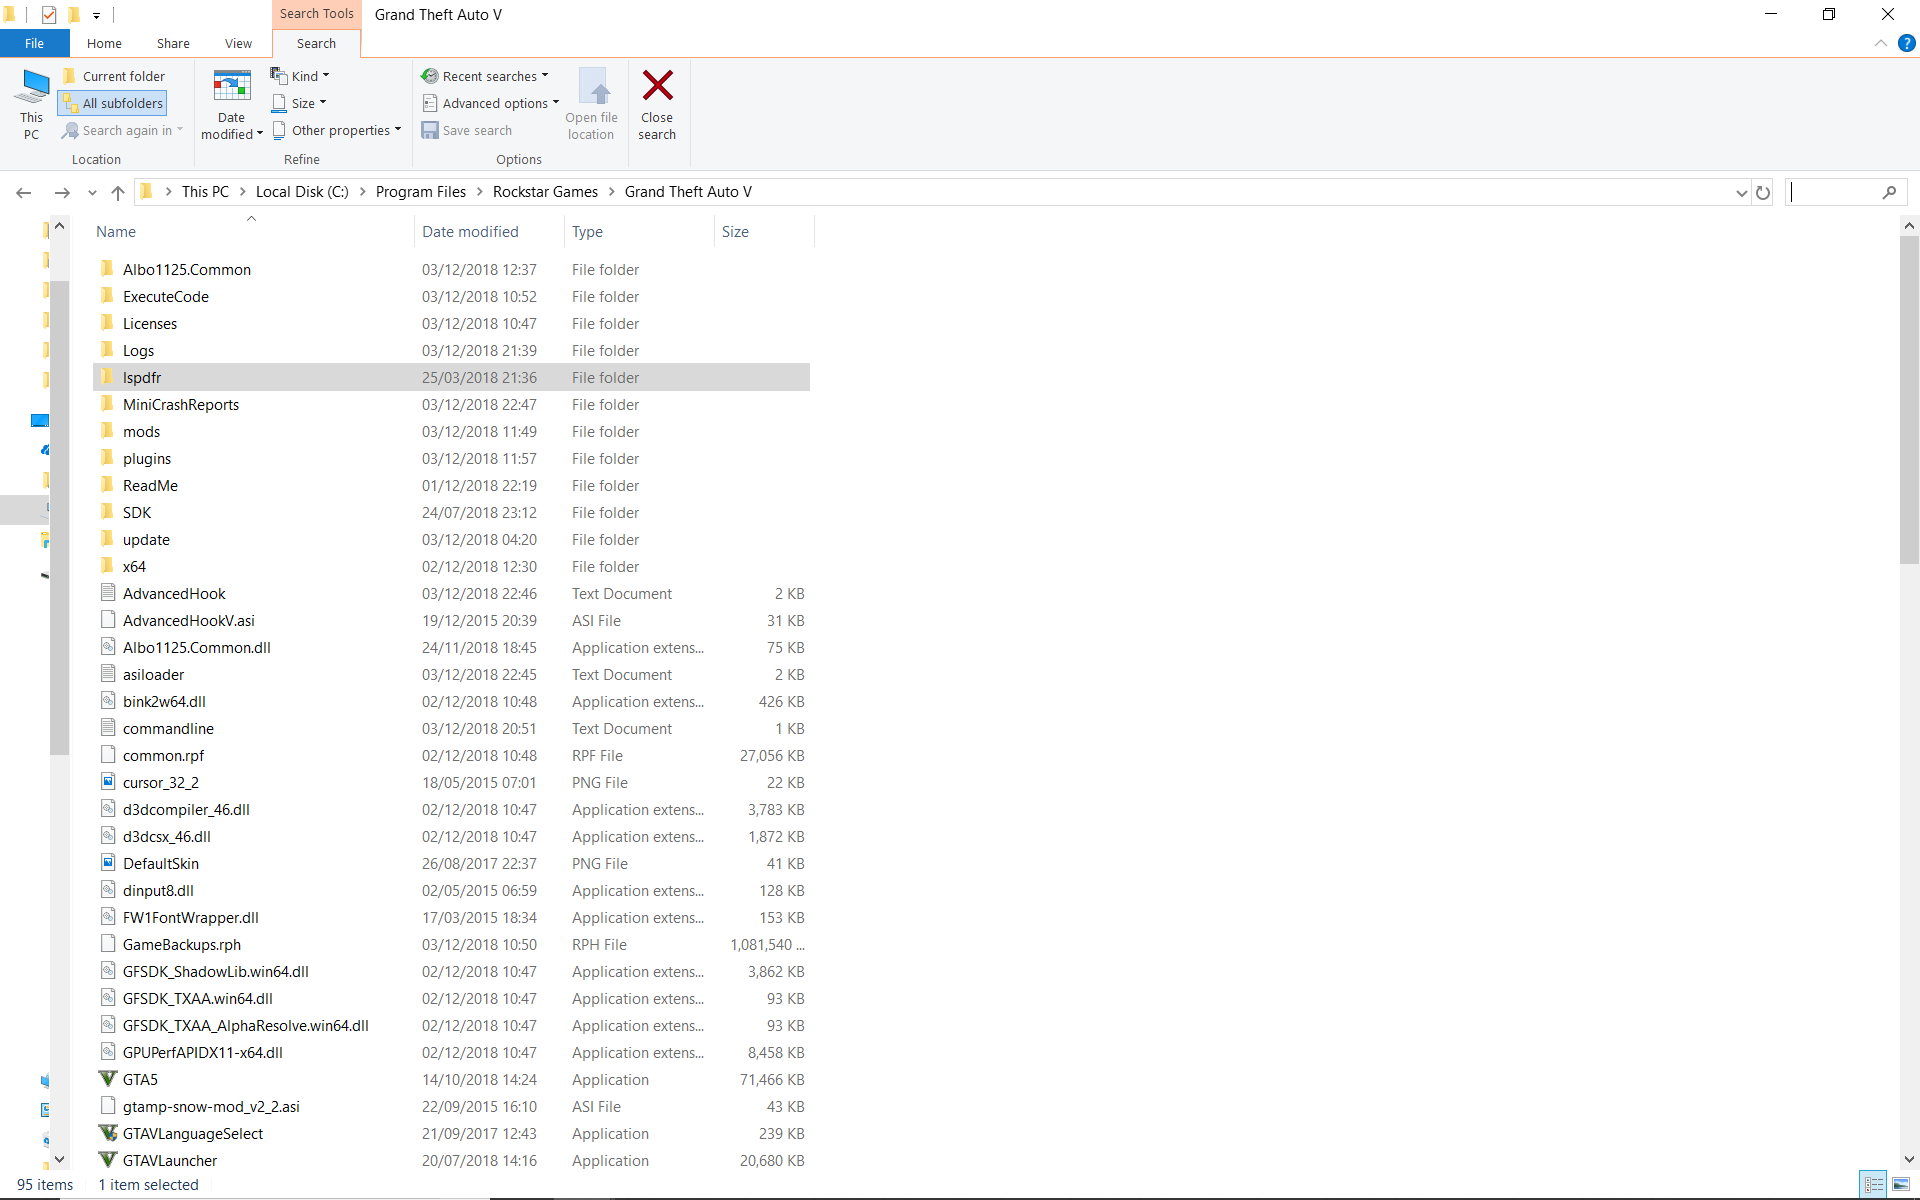
Task: Open the Date modified calendar icon
Action: 231,87
